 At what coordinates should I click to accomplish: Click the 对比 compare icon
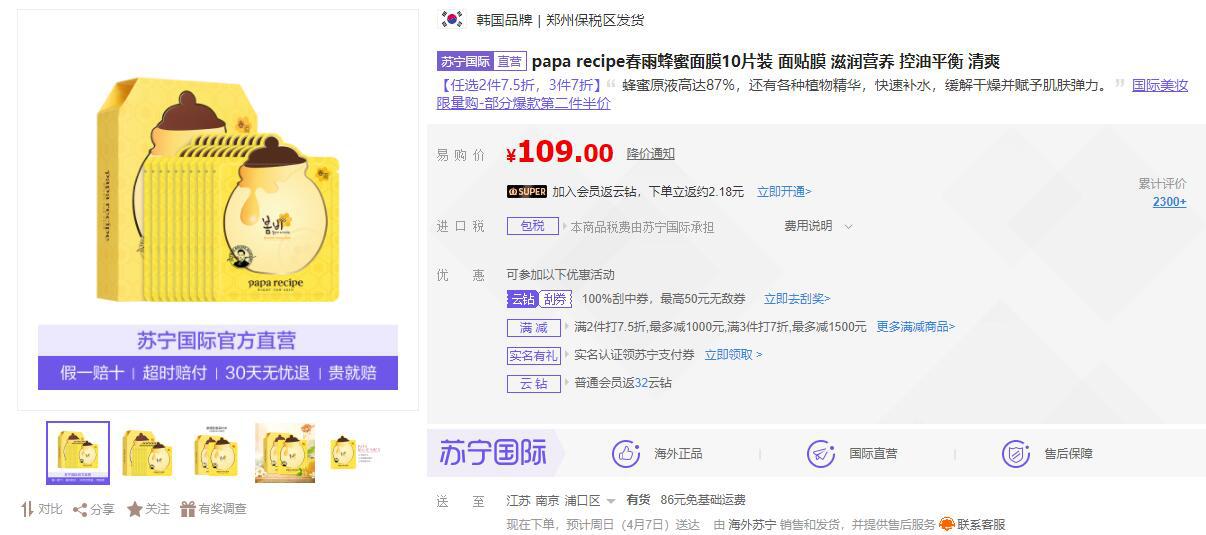(27, 509)
